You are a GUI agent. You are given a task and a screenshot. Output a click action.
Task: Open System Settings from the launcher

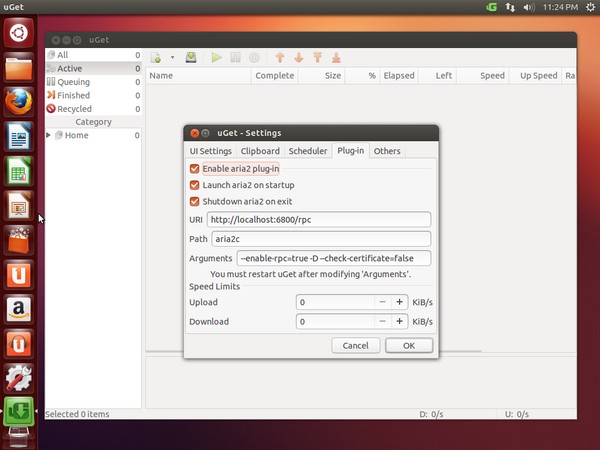19,378
